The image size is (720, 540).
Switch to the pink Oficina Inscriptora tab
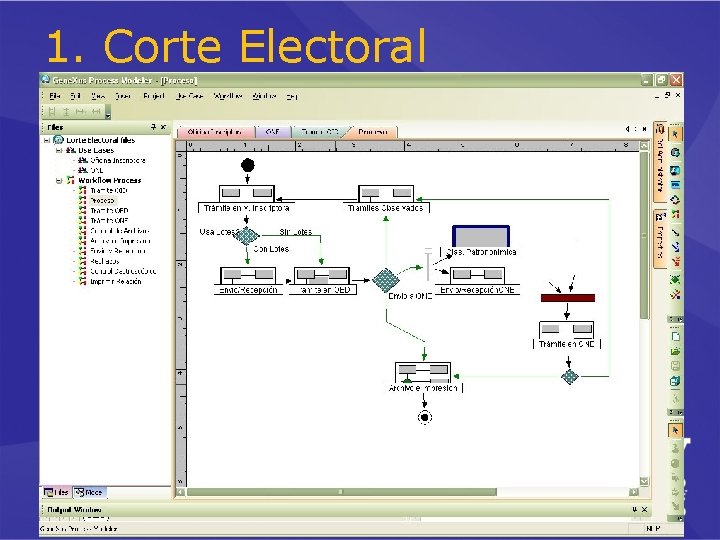215,132
